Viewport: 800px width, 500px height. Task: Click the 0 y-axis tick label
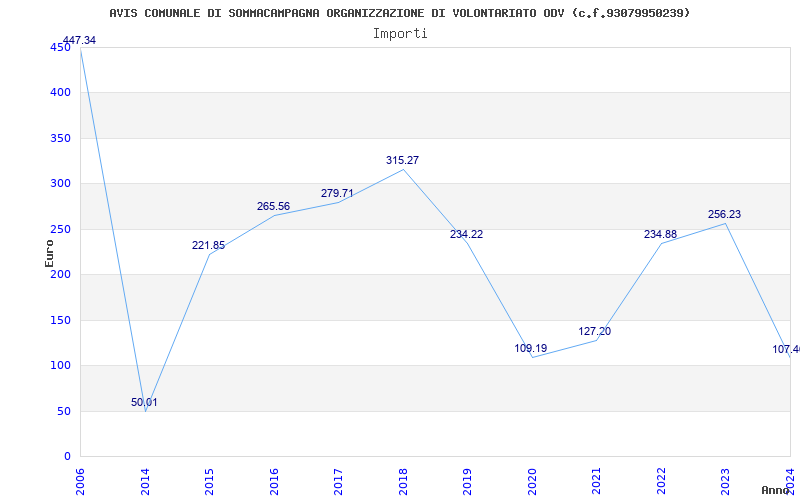click(x=67, y=457)
